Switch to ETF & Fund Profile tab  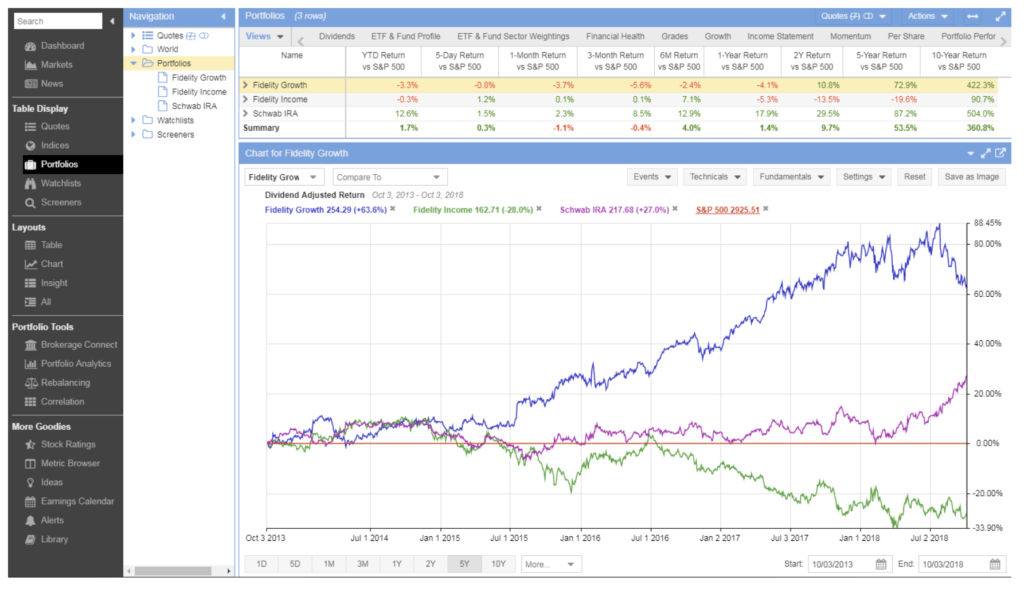(406, 37)
